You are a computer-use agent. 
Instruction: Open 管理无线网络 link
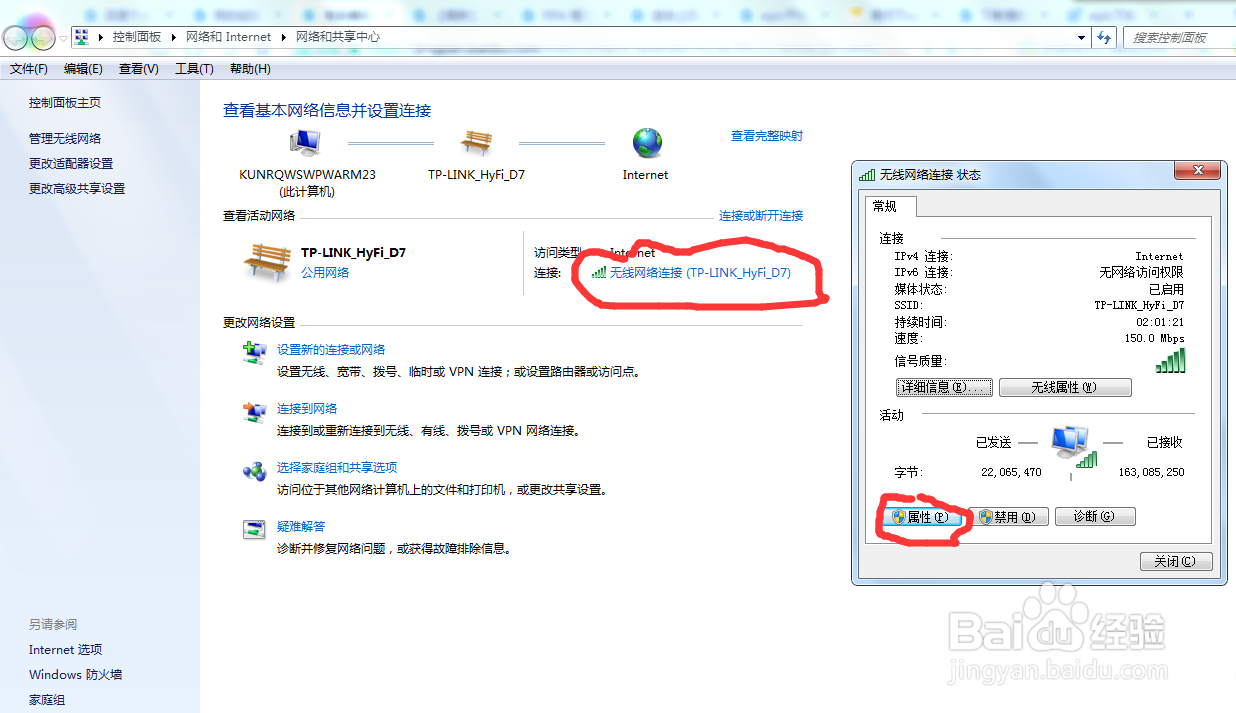[x=65, y=139]
